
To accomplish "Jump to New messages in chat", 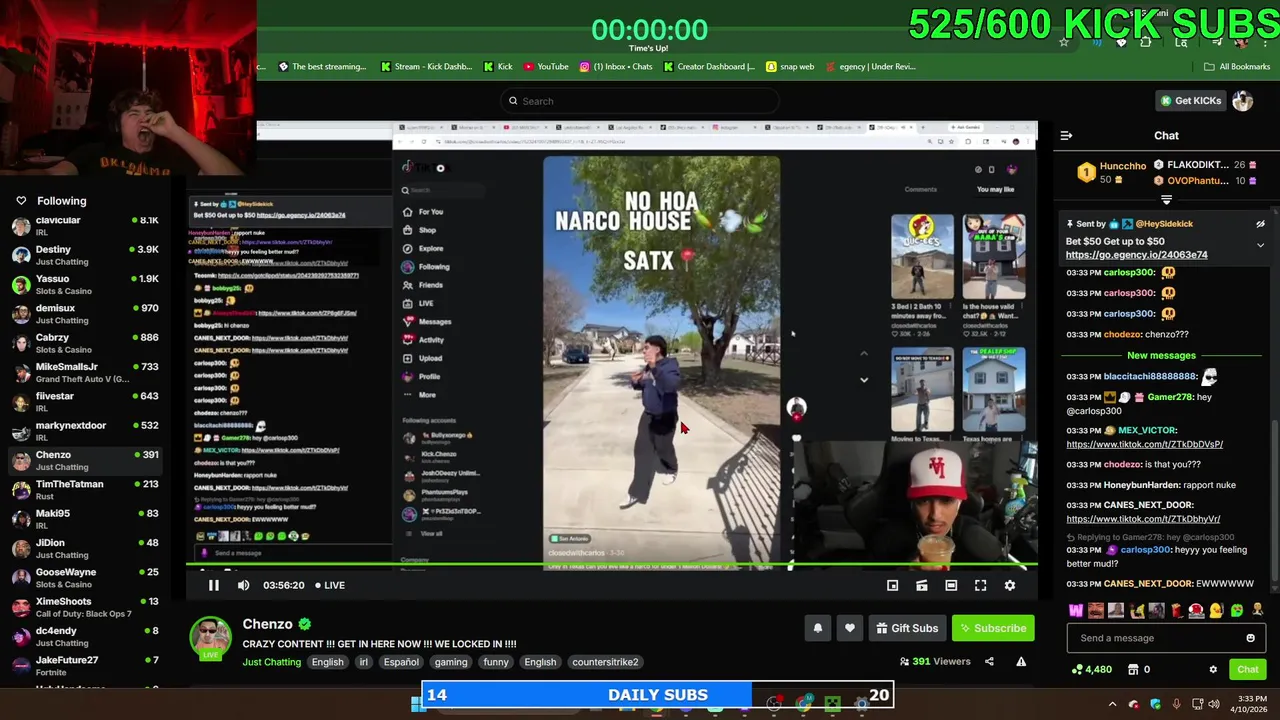I will (x=1161, y=355).
